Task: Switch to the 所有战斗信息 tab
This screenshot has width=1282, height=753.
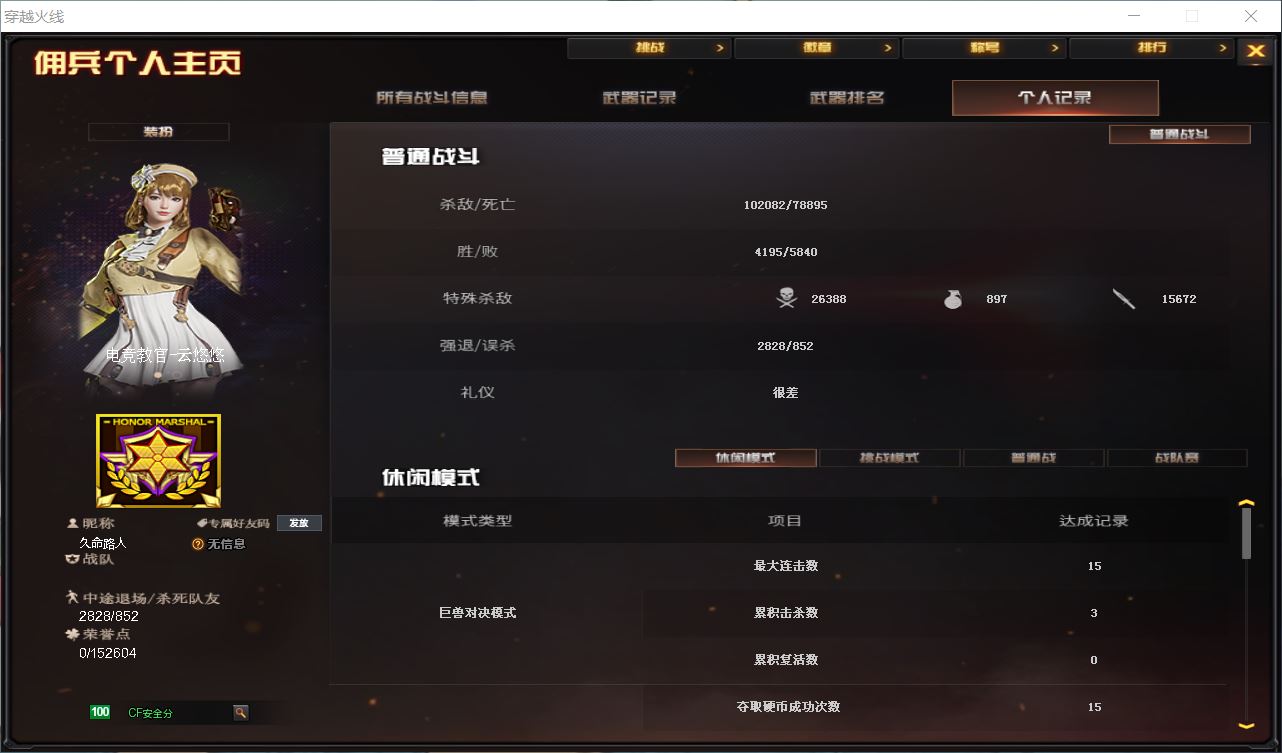Action: 432,98
